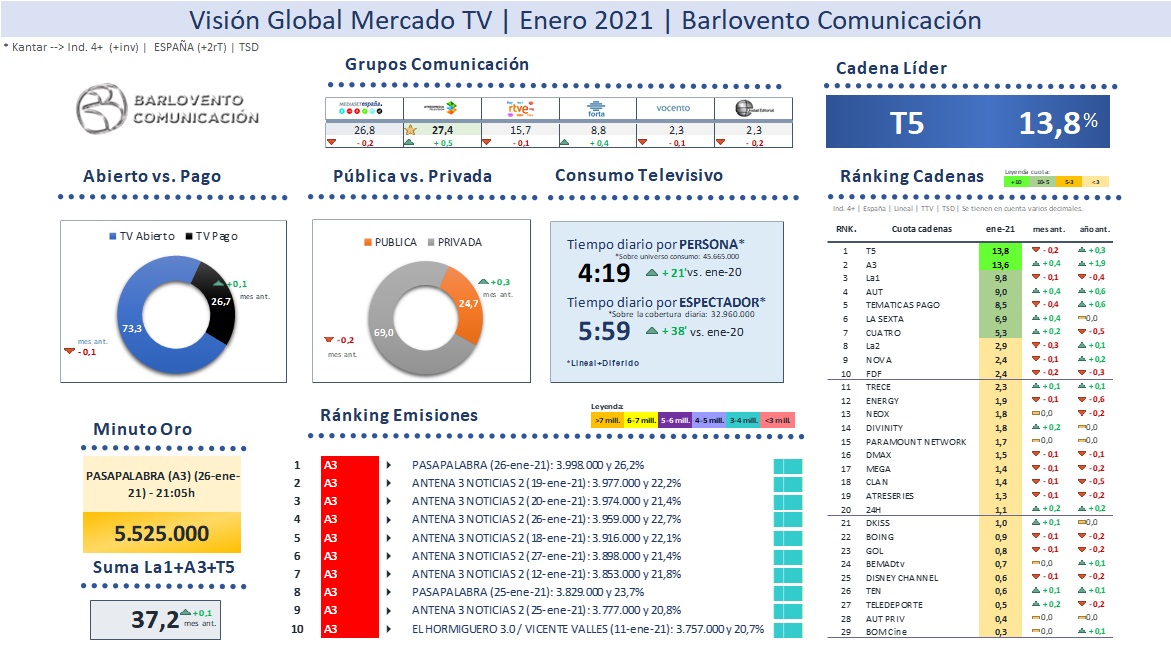Click the <3 mill. legend swatch
The height and width of the screenshot is (653, 1171).
[x=777, y=421]
